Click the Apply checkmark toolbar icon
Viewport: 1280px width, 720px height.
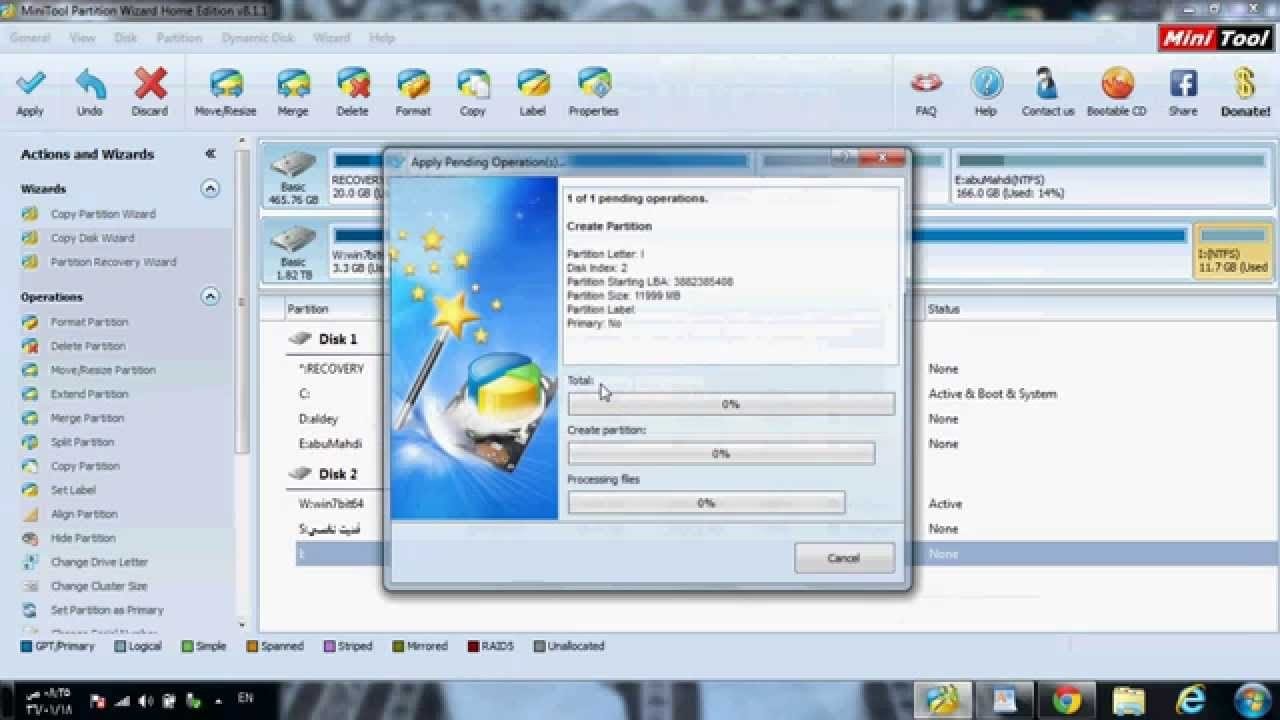coord(30,85)
